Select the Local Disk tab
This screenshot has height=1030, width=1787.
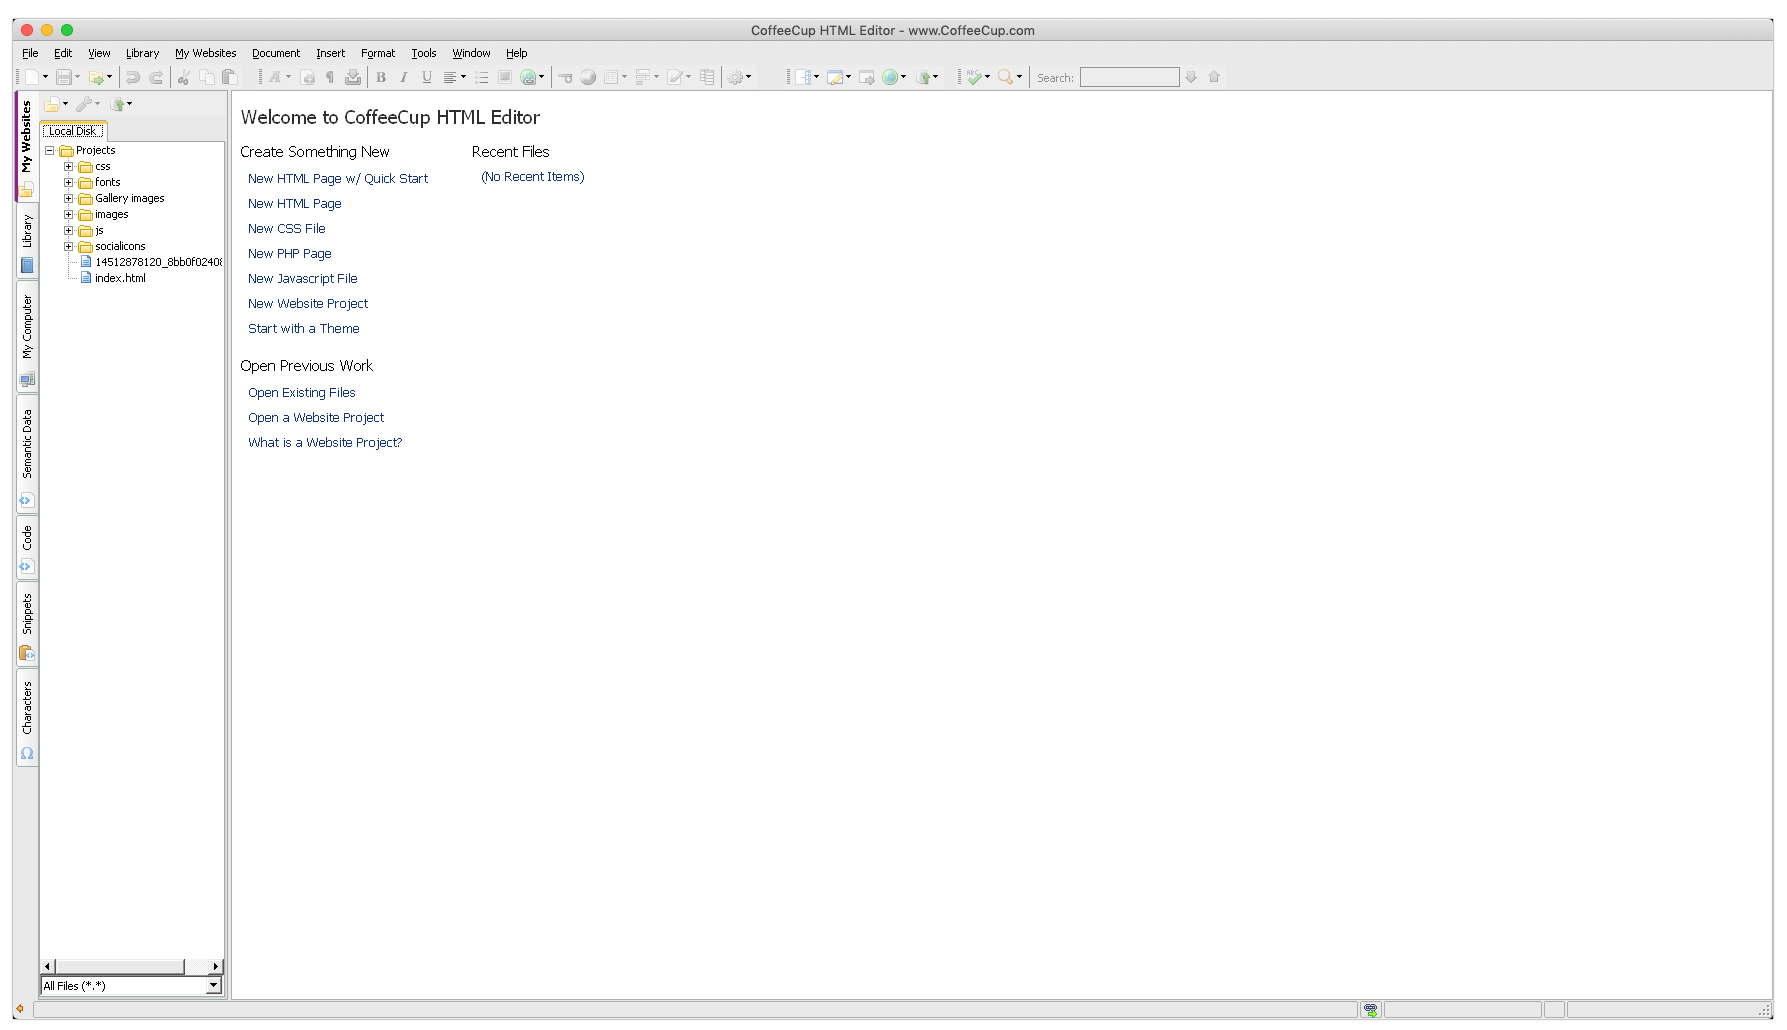(x=74, y=131)
